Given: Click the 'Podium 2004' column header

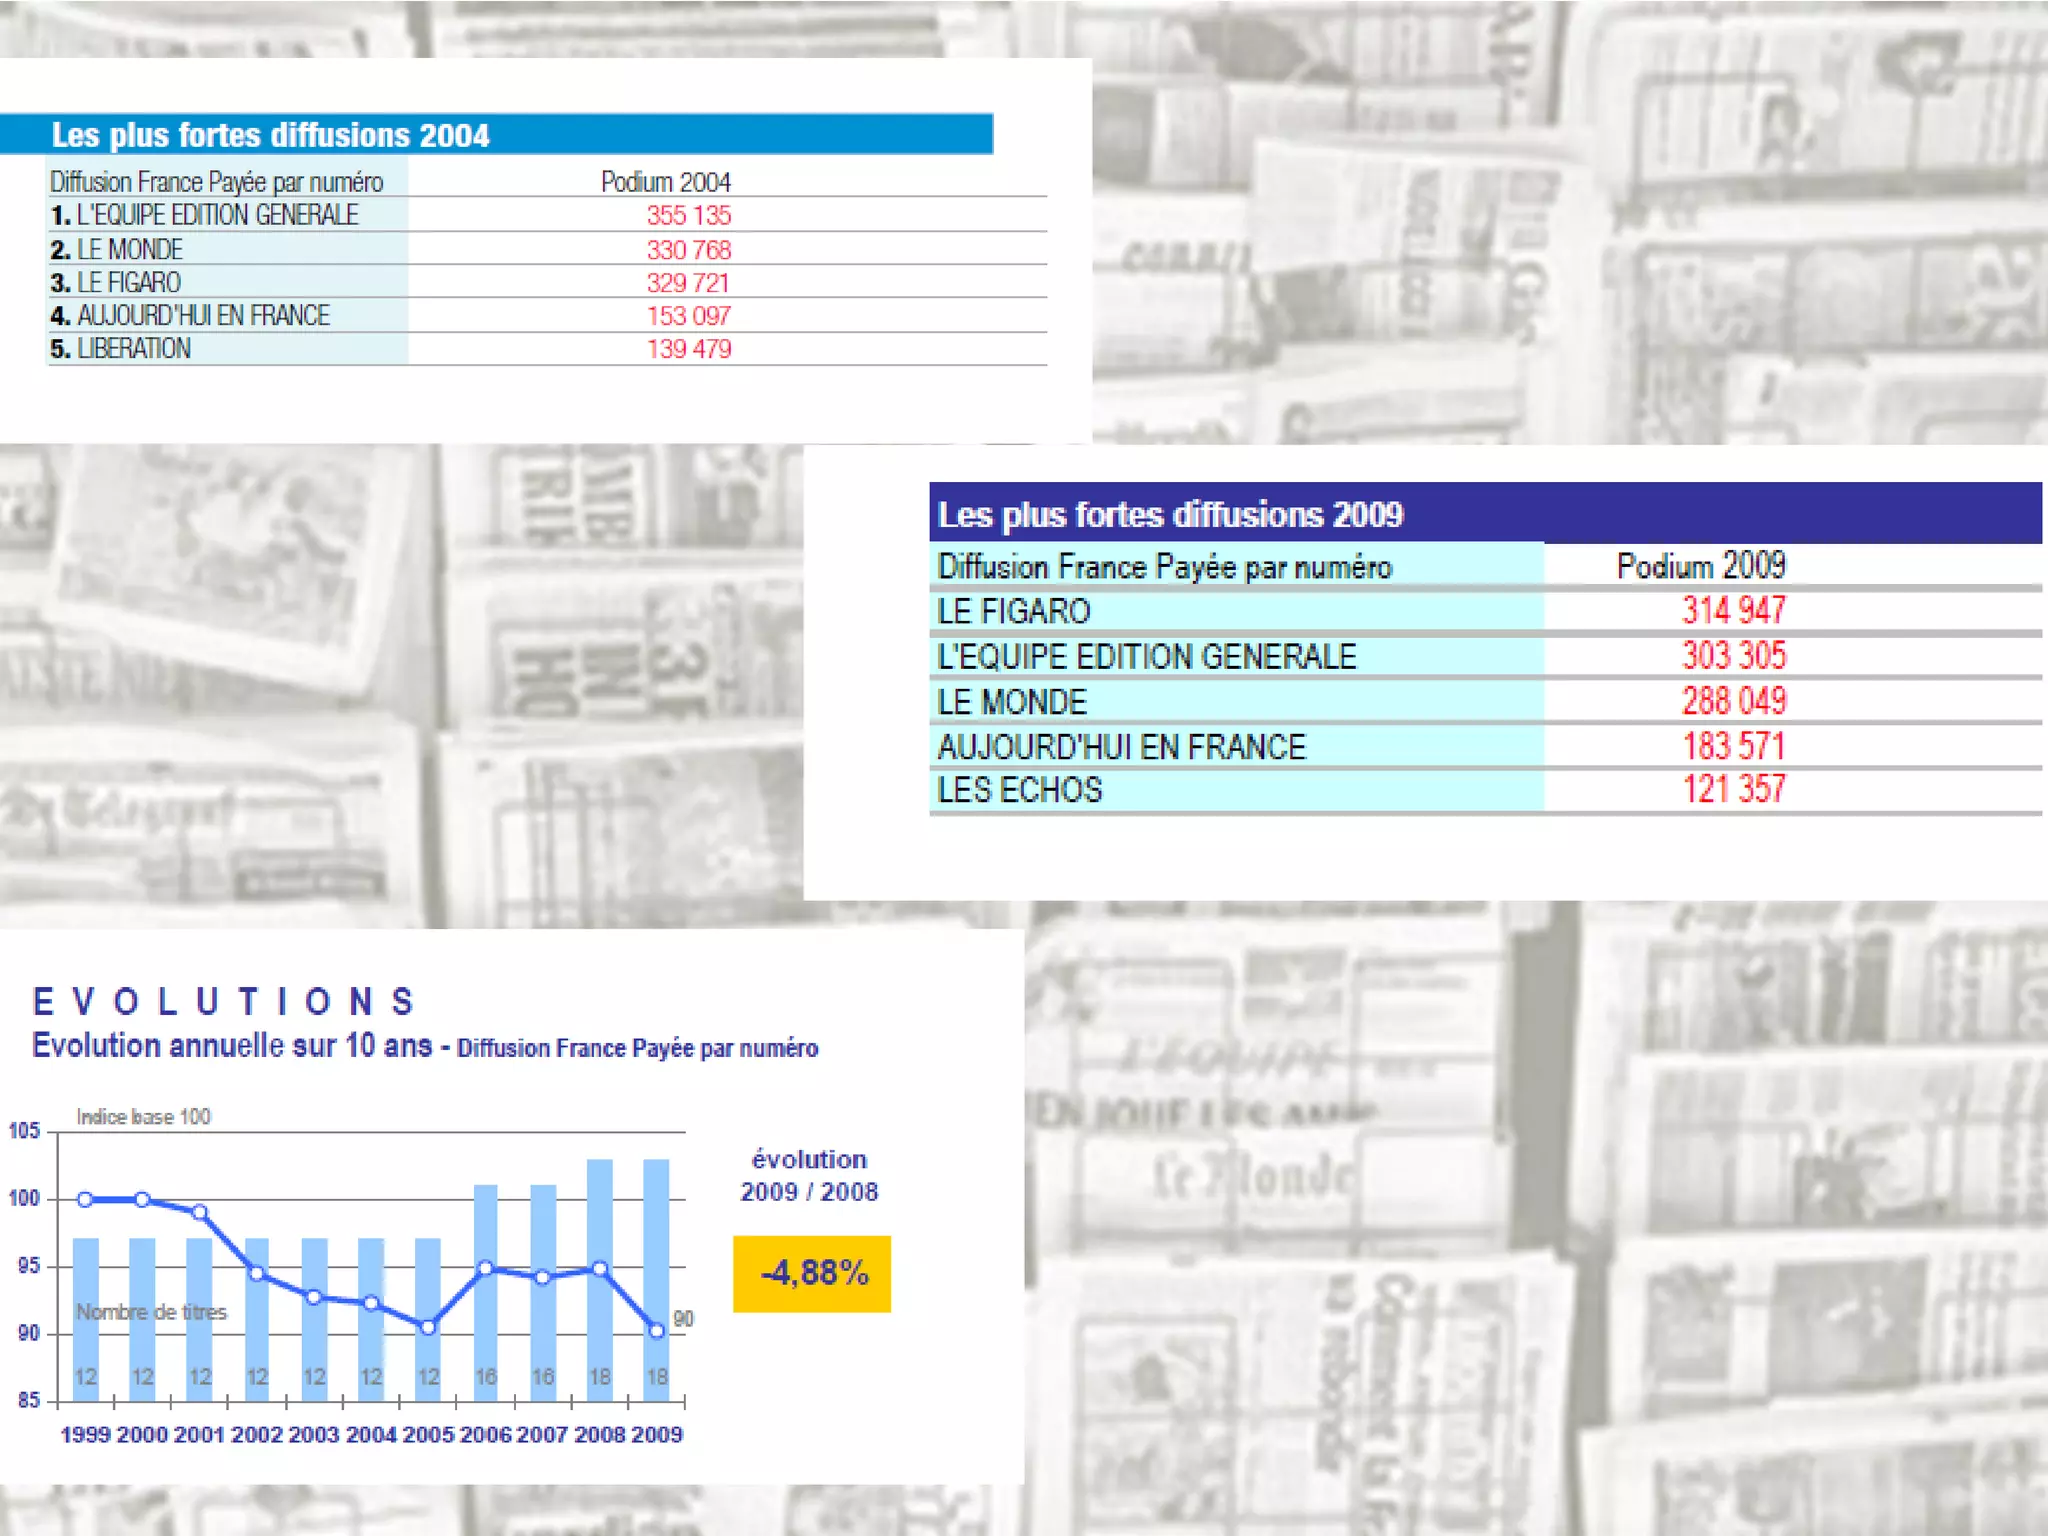Looking at the screenshot, I should pyautogui.click(x=665, y=182).
